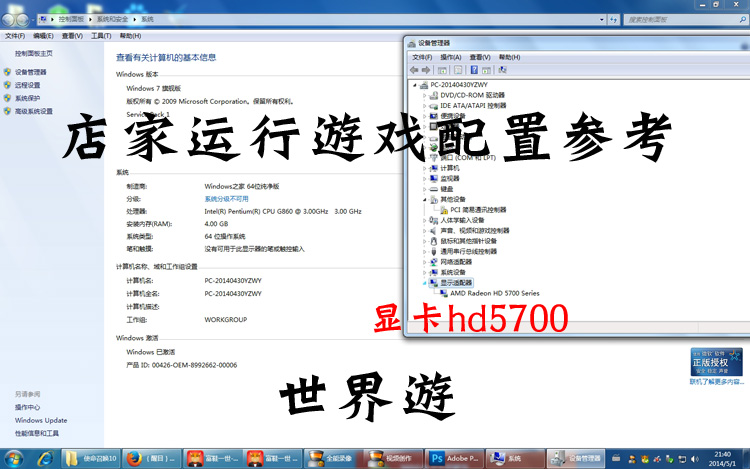Viewport: 750px width, 469px height.
Task: Open 查看(V) menu in Device Manager
Action: point(480,57)
